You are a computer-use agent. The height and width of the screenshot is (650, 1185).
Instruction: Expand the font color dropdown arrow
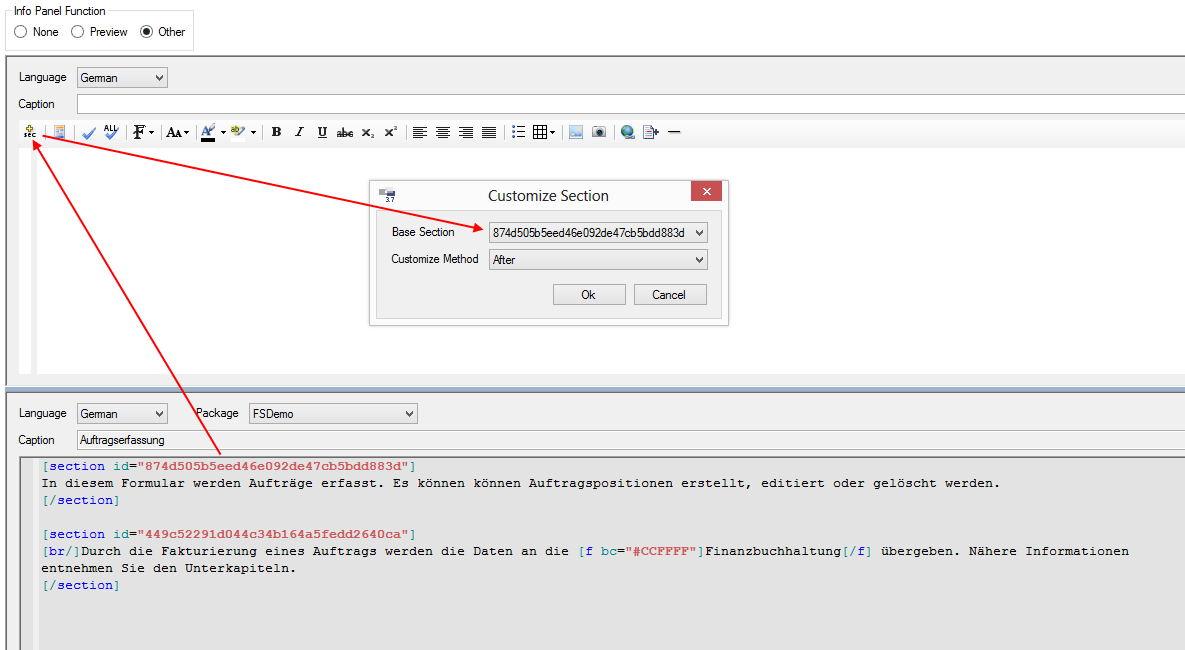coord(223,133)
